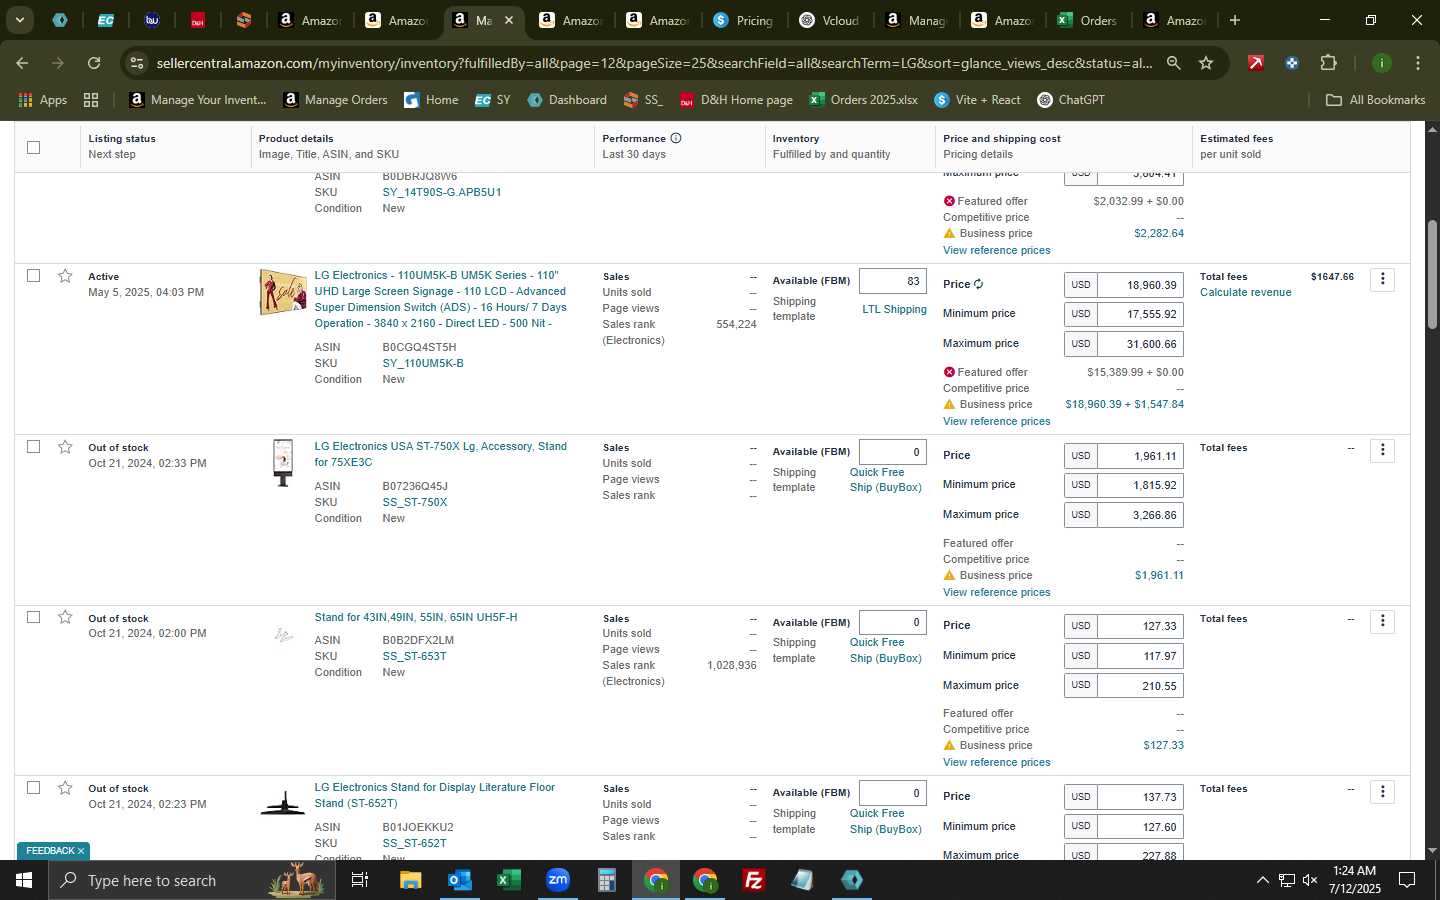Viewport: 1440px width, 900px height.
Task: Select checkbox for 110UM5K-B listing
Action: pyautogui.click(x=33, y=275)
